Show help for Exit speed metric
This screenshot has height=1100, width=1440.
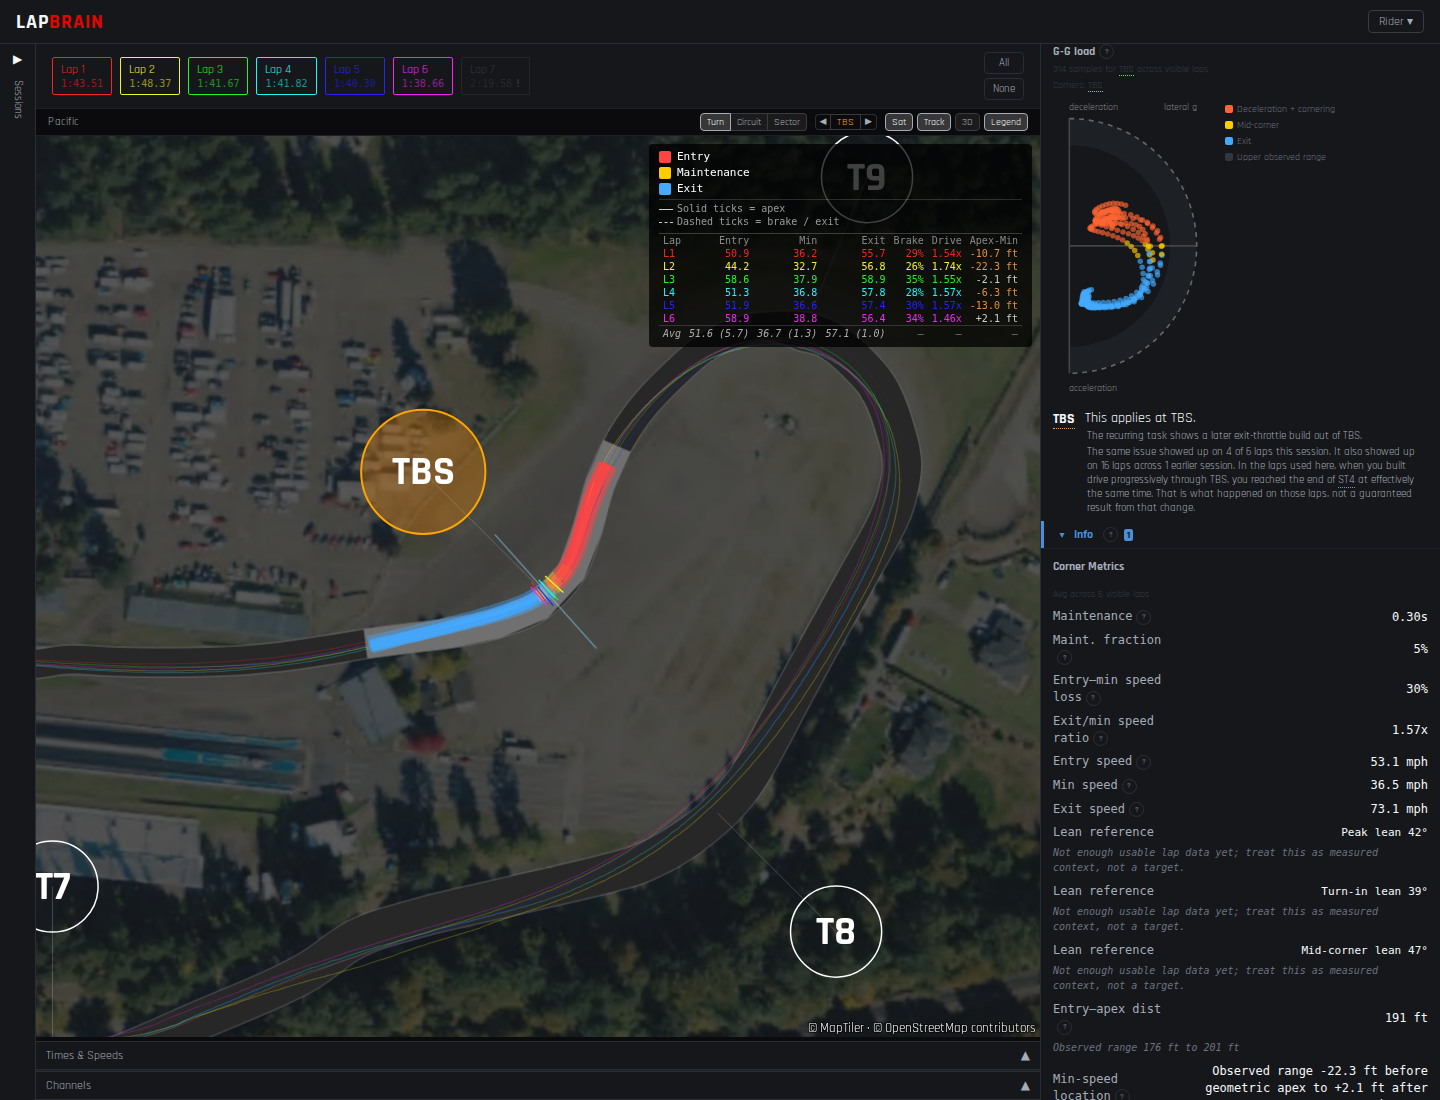[1137, 810]
